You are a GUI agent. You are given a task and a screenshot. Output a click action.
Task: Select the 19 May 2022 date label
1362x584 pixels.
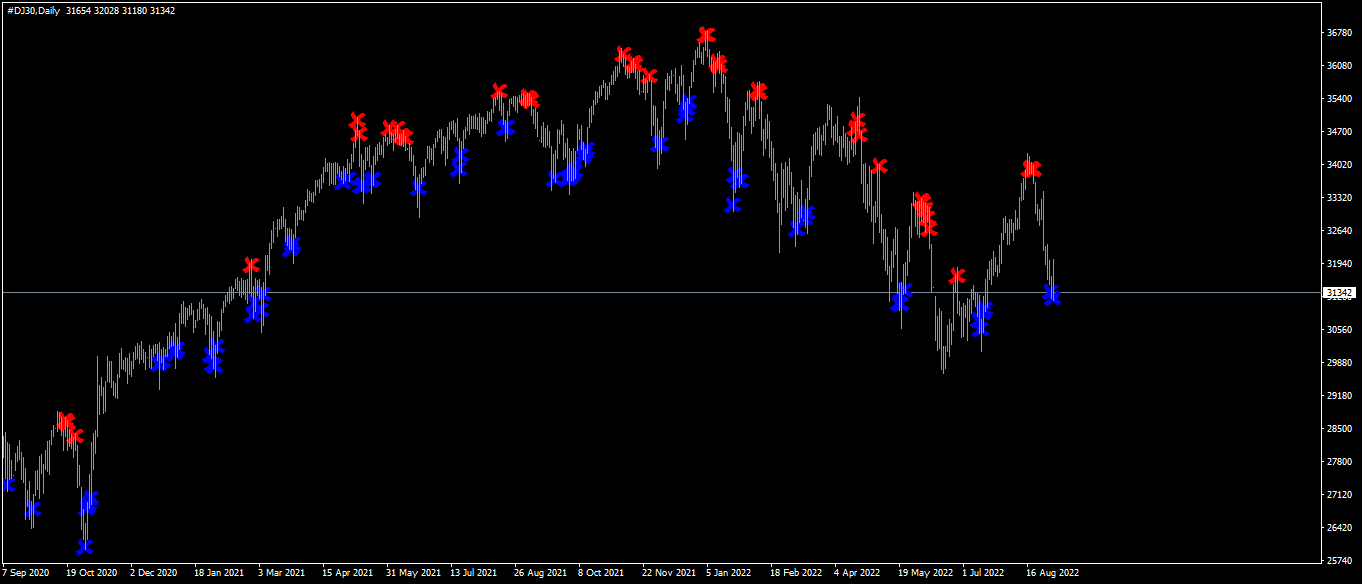pos(925,573)
